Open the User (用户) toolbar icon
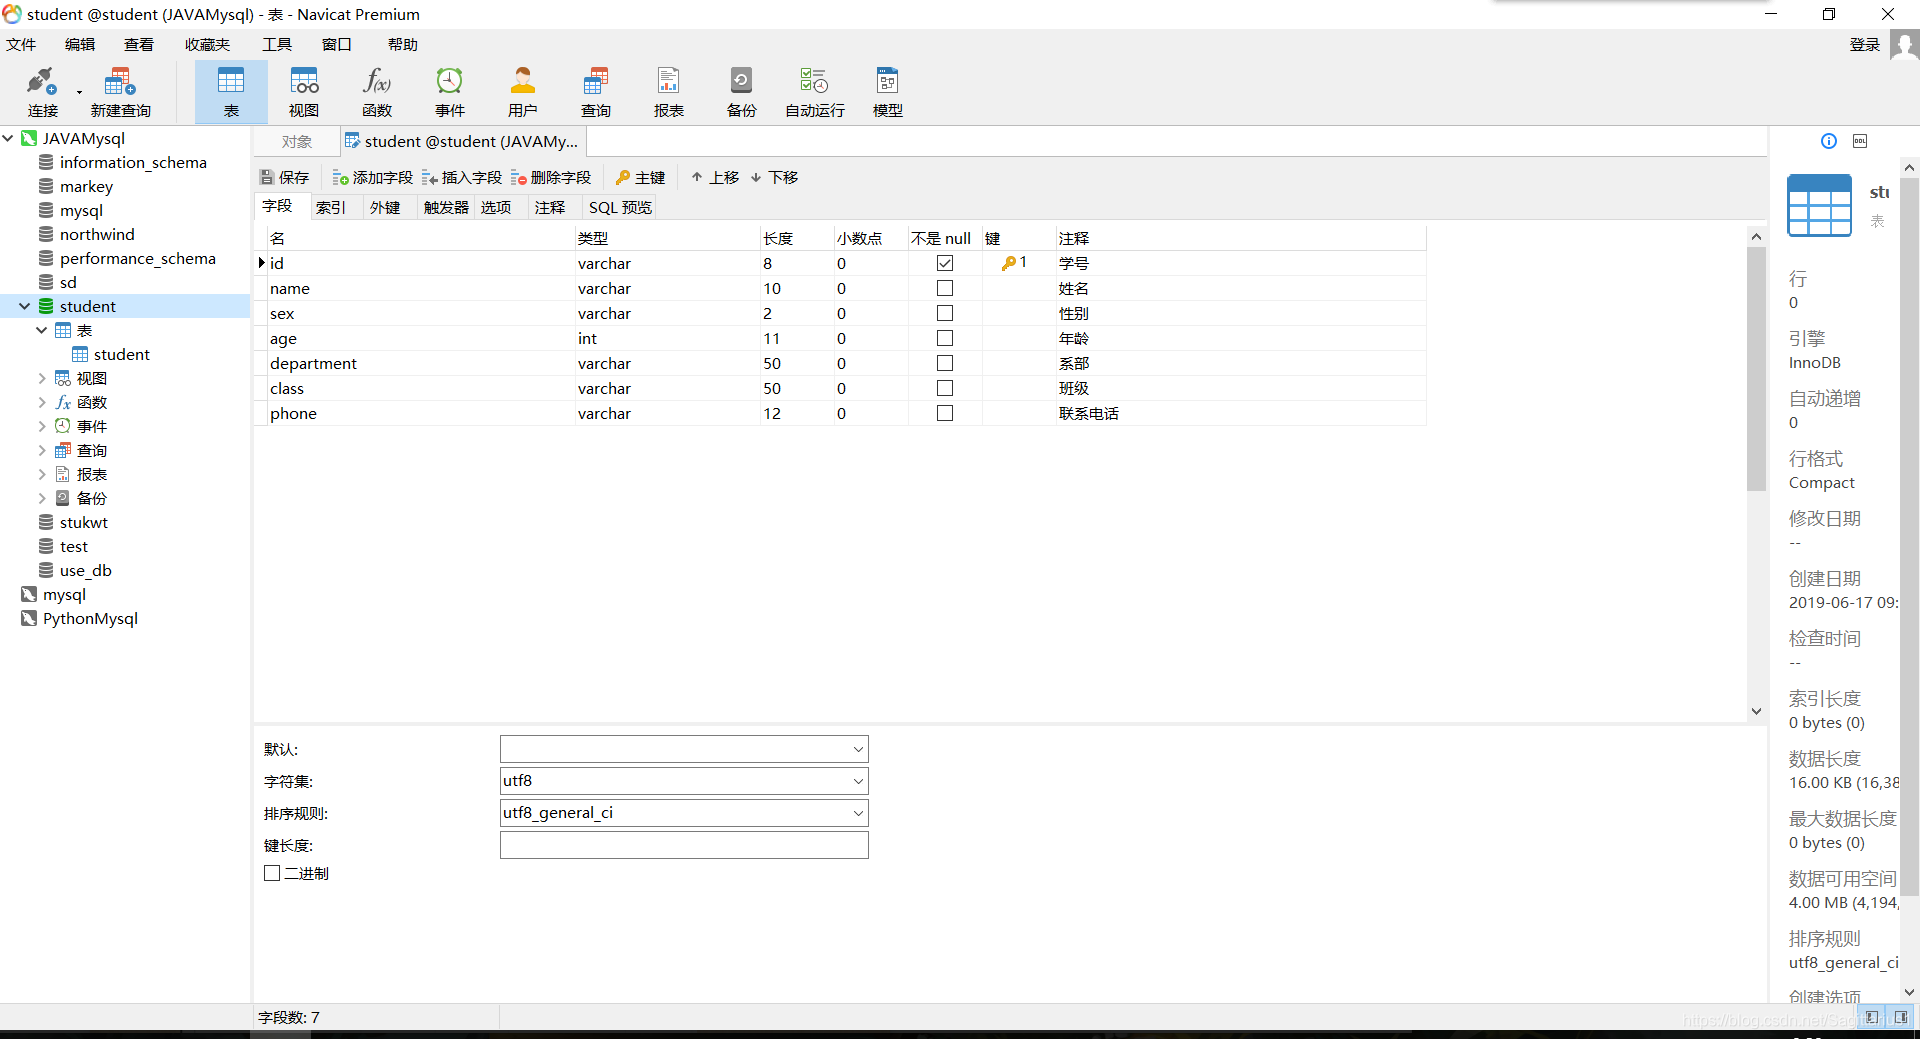Image resolution: width=1920 pixels, height=1039 pixels. tap(523, 92)
